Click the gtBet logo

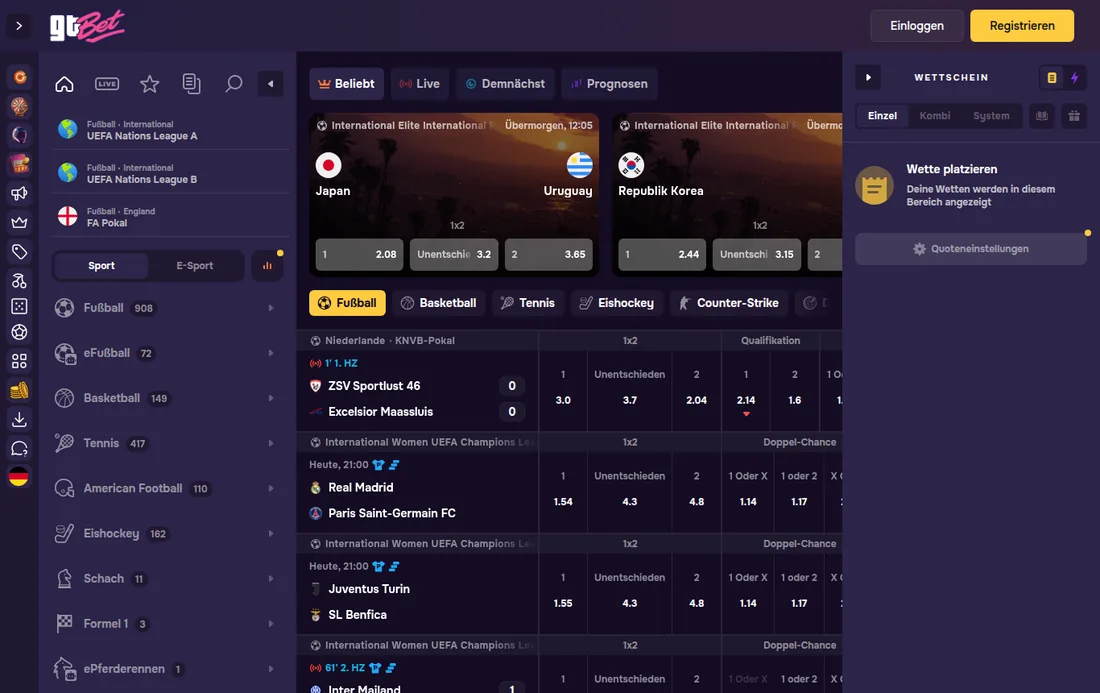(x=87, y=26)
